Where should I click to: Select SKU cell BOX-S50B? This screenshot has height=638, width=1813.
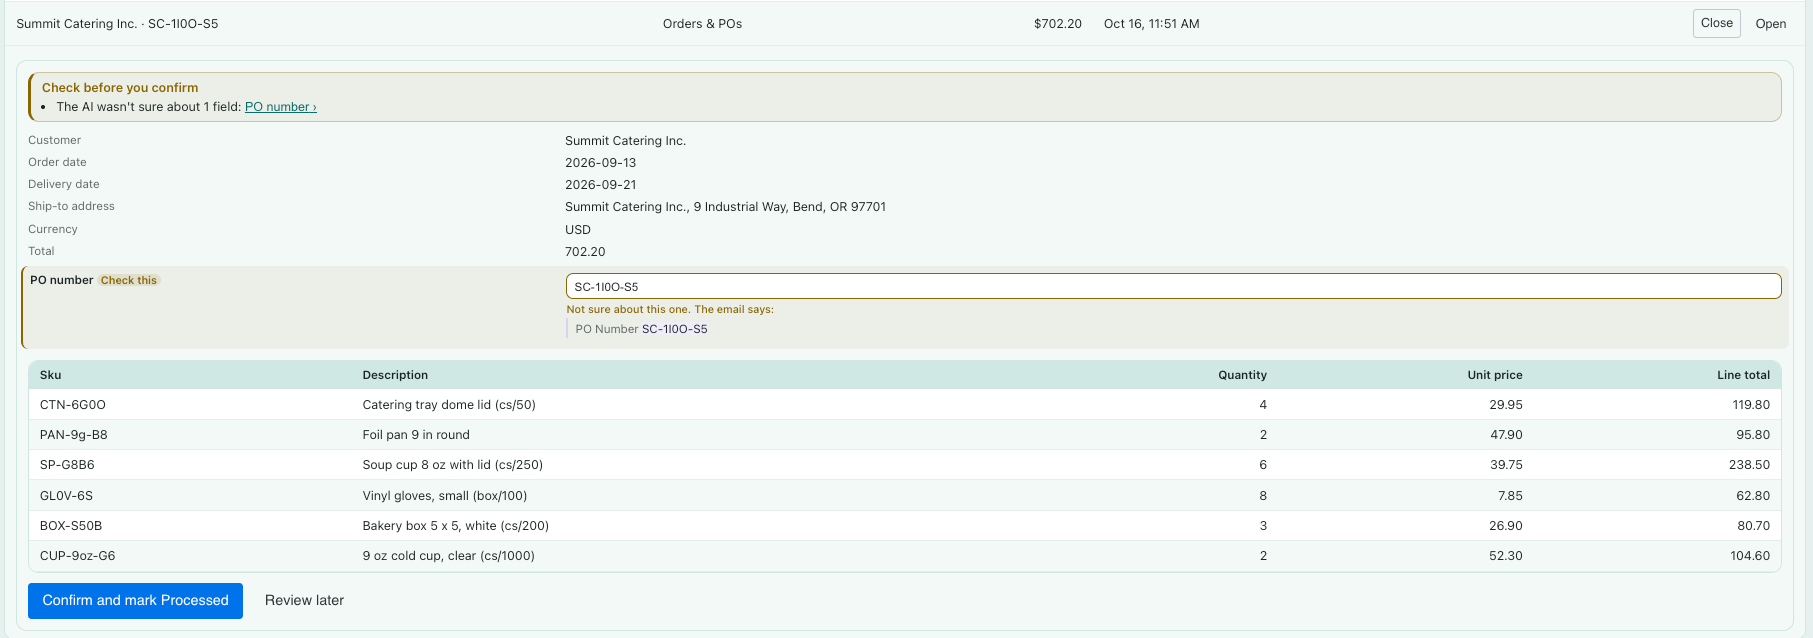[71, 526]
